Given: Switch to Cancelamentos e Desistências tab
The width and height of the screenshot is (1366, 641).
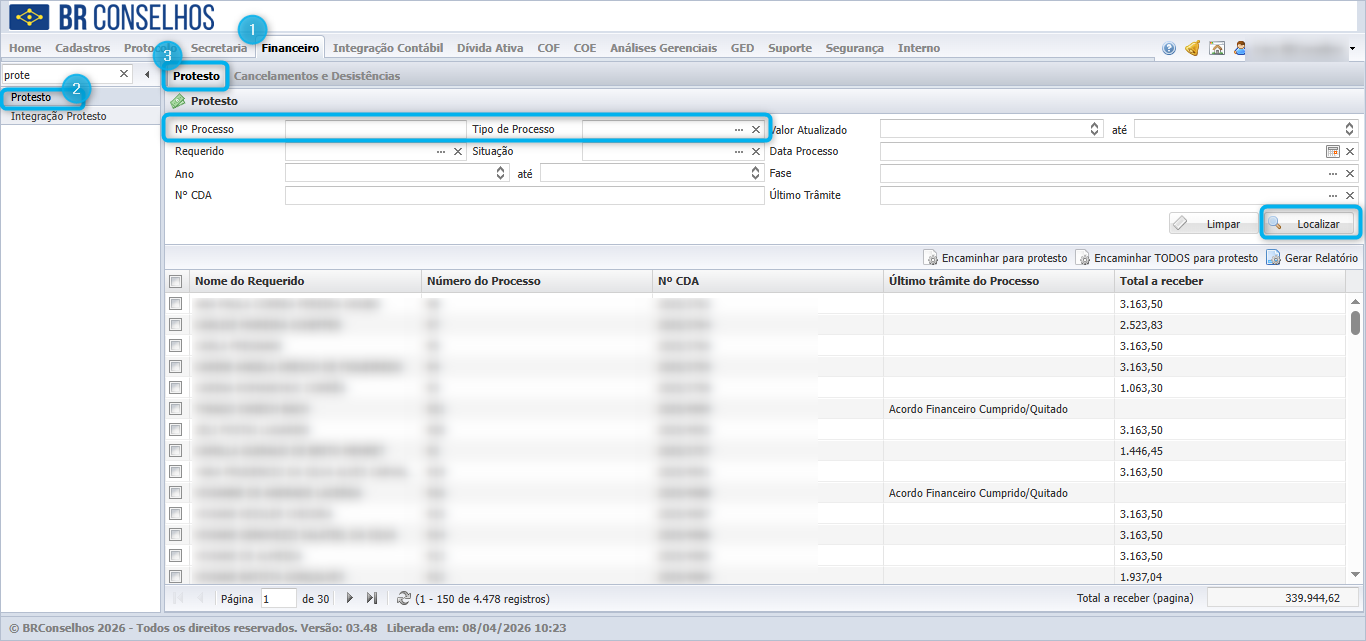Looking at the screenshot, I should pyautogui.click(x=317, y=76).
